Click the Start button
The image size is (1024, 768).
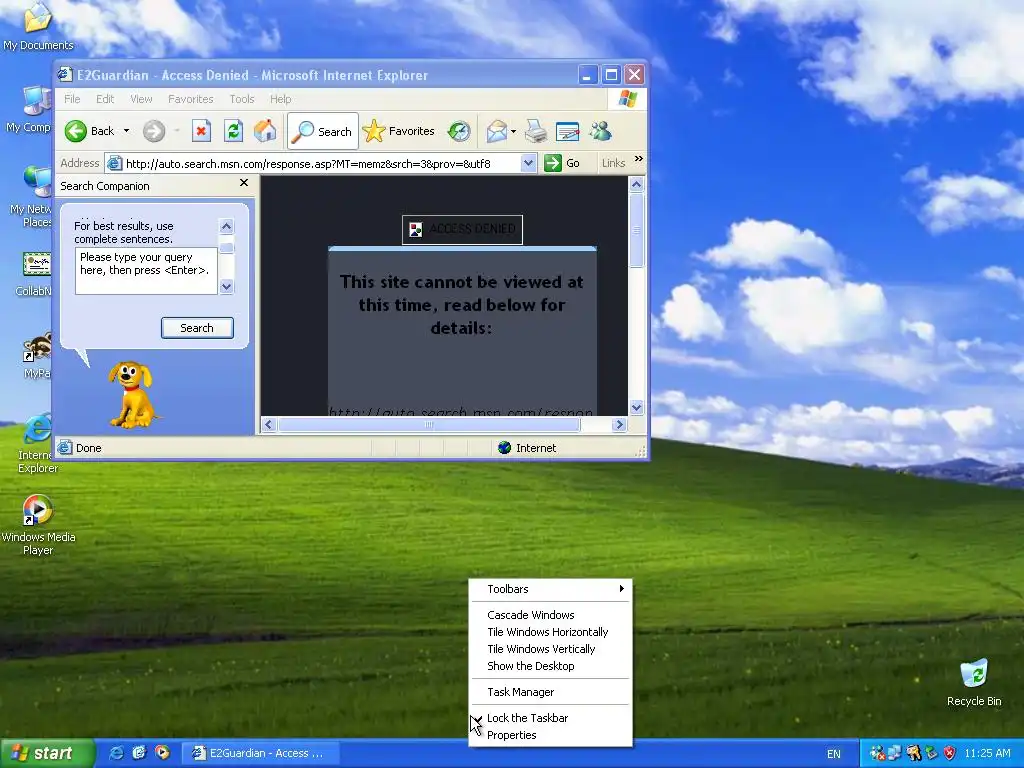[x=47, y=754]
